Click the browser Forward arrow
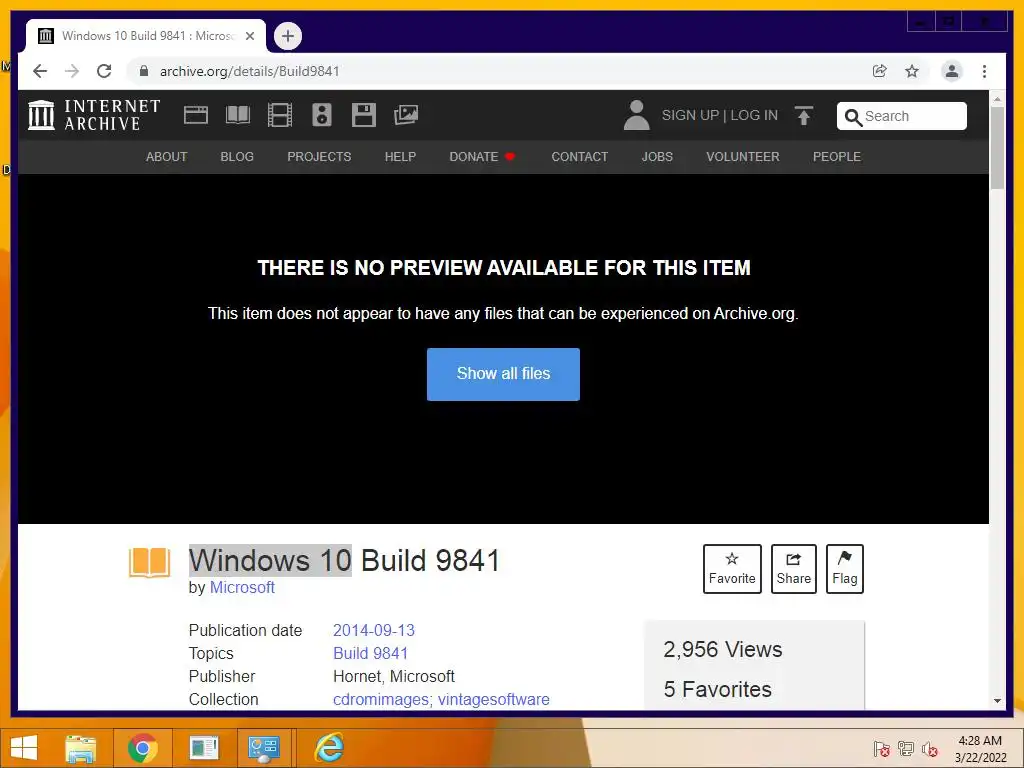1024x768 pixels. [x=72, y=71]
